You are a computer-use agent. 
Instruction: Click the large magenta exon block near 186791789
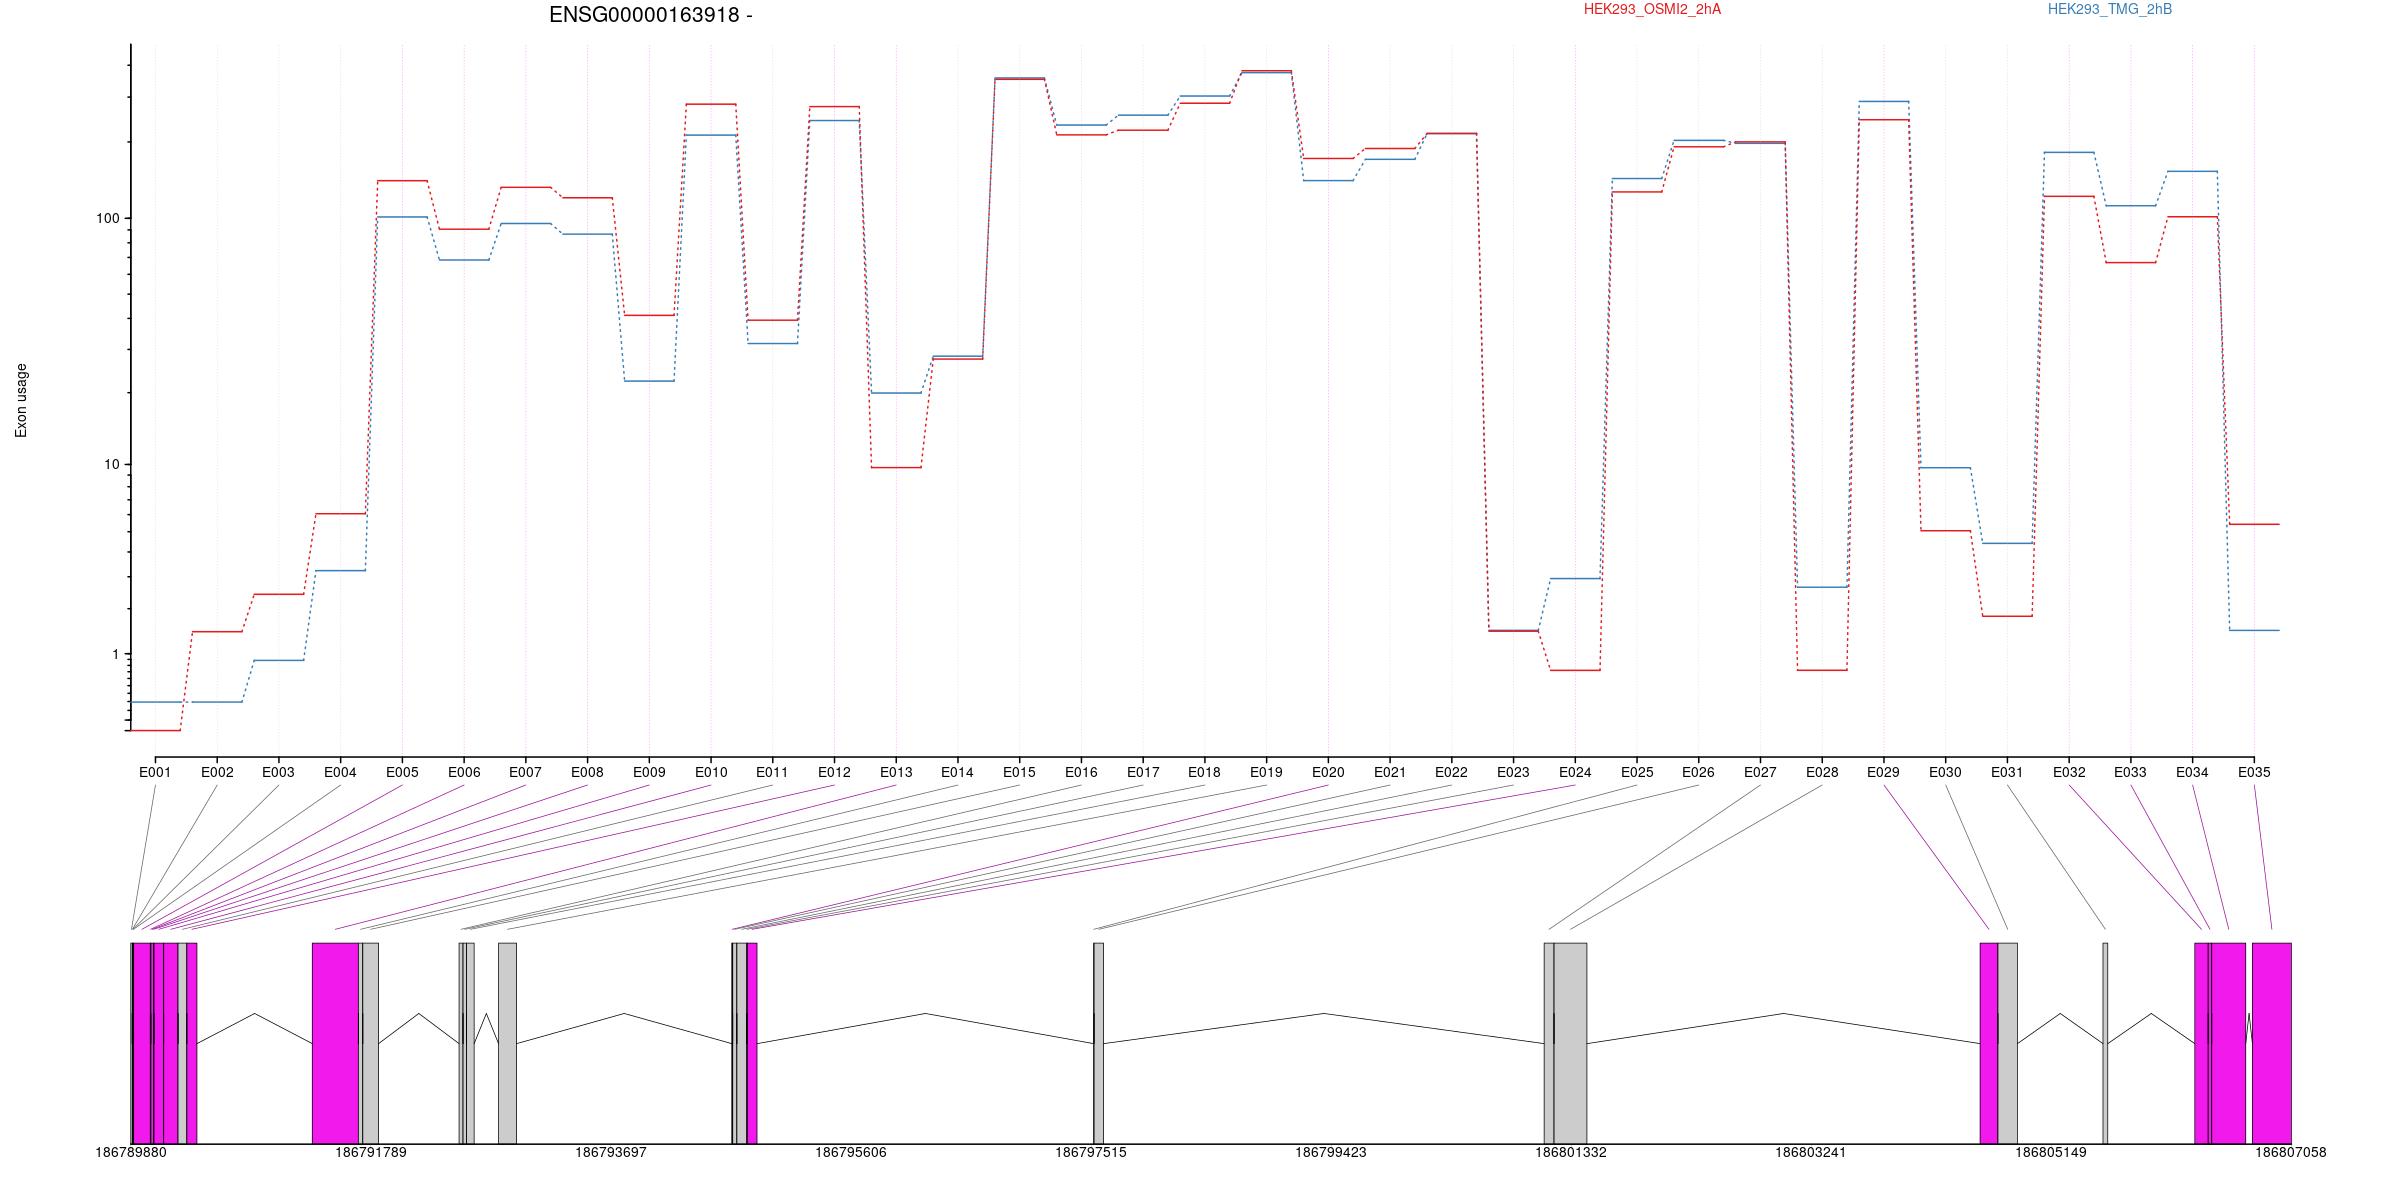[335, 1043]
